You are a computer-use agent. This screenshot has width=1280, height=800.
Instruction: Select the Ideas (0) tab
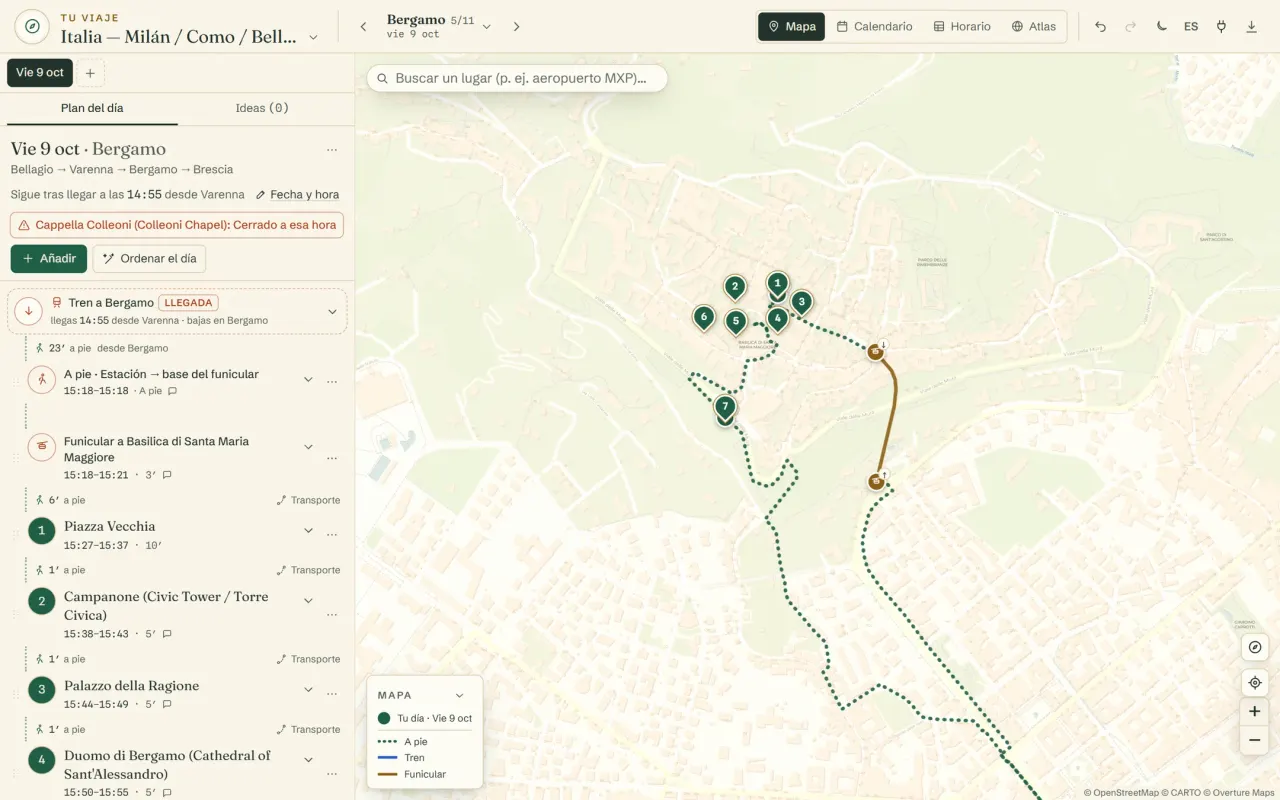tap(262, 108)
